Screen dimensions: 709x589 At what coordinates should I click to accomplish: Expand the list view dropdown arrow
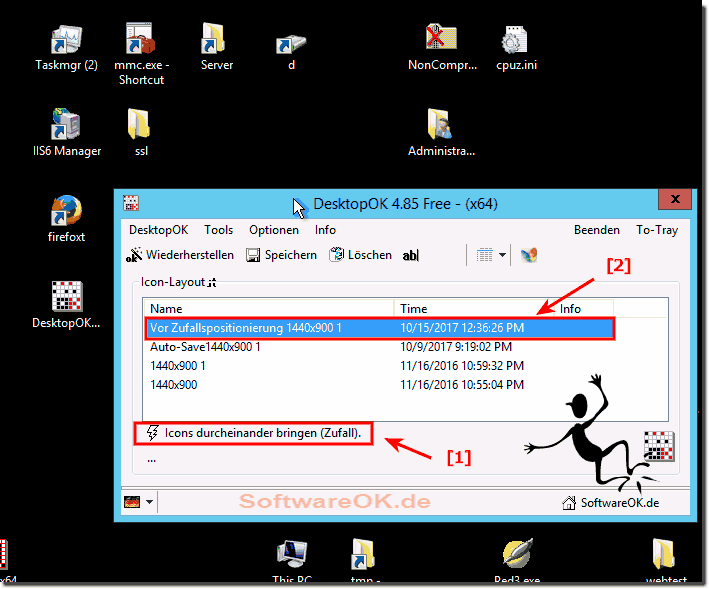pyautogui.click(x=502, y=255)
